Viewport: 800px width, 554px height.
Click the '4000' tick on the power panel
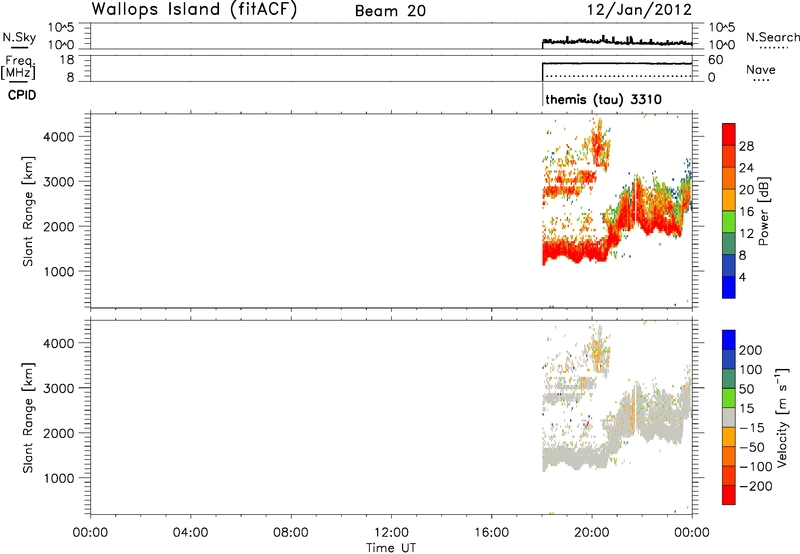click(58, 137)
